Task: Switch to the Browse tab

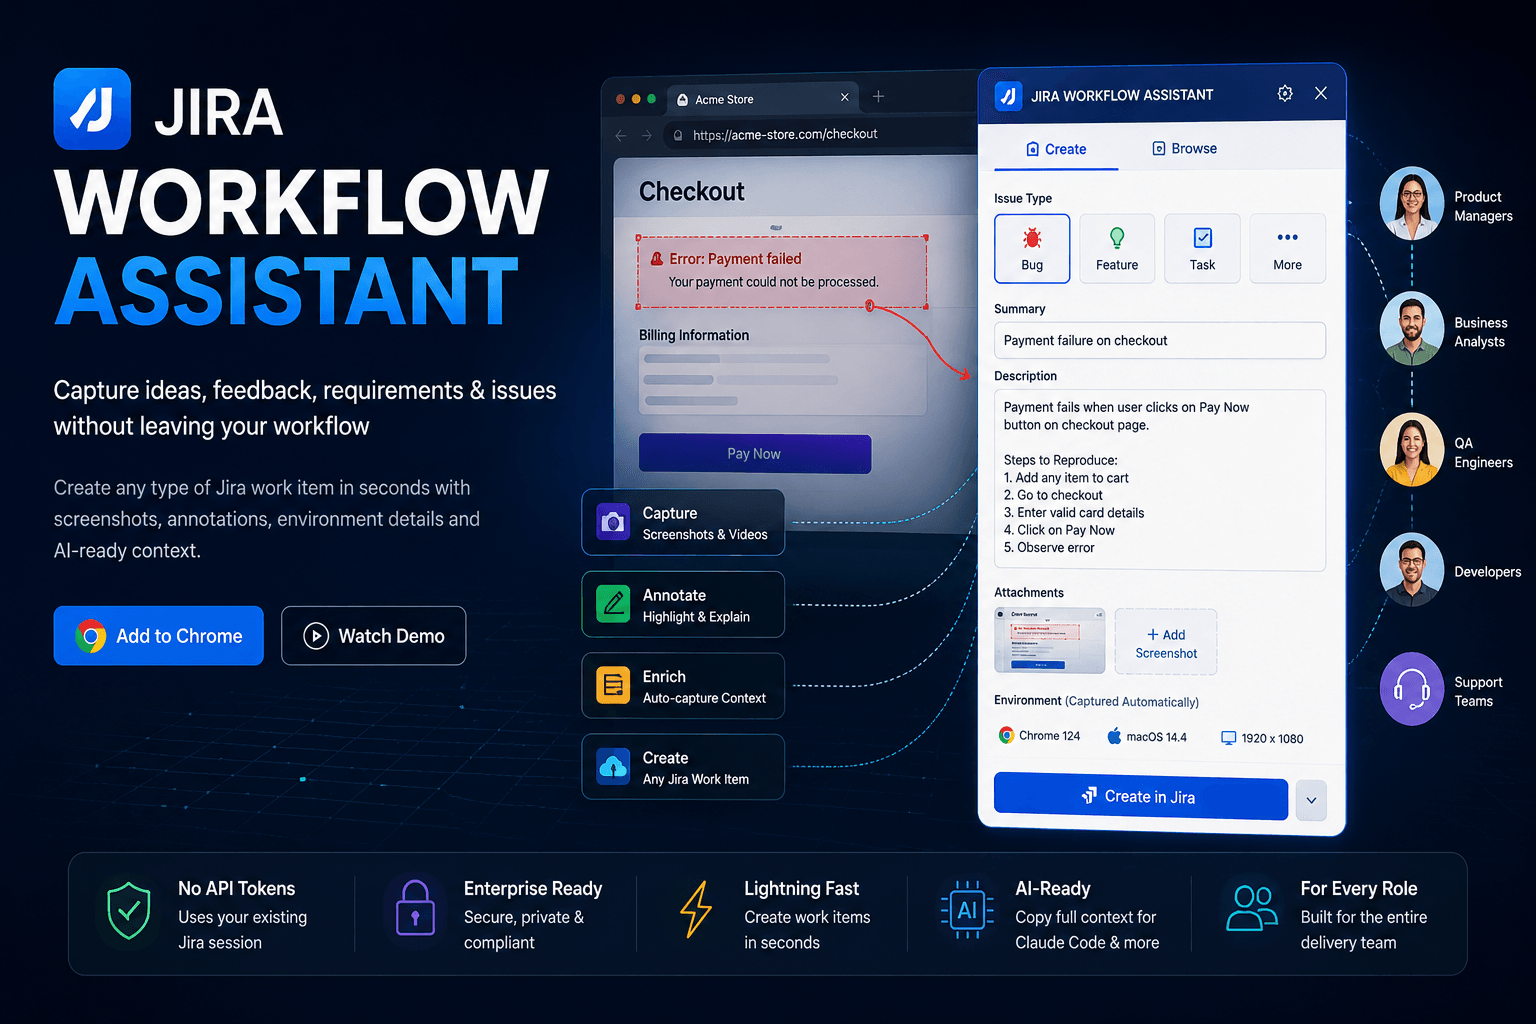Action: click(1184, 148)
